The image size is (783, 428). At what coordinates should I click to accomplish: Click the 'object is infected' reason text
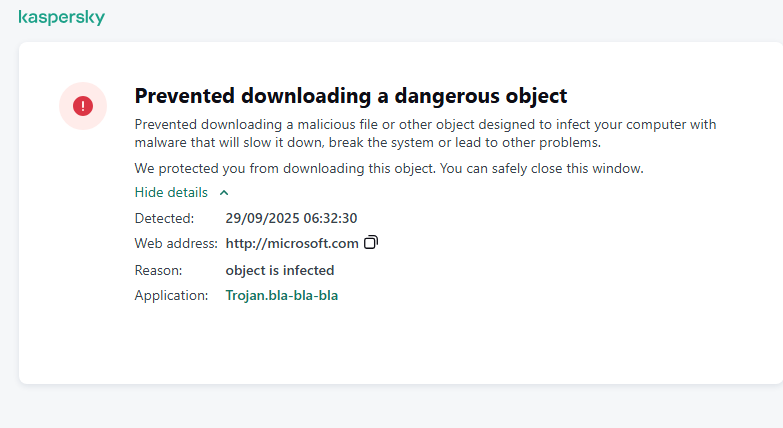tap(280, 270)
